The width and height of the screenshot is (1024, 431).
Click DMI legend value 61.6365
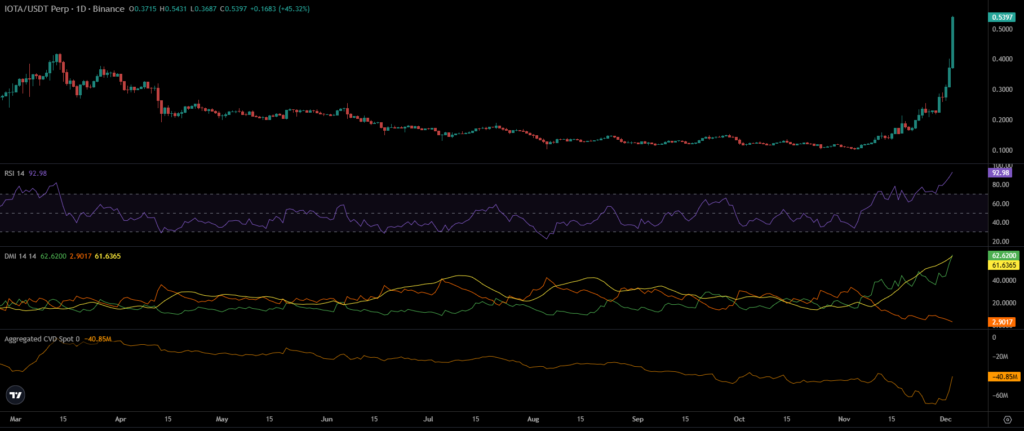pyautogui.click(x=106, y=257)
